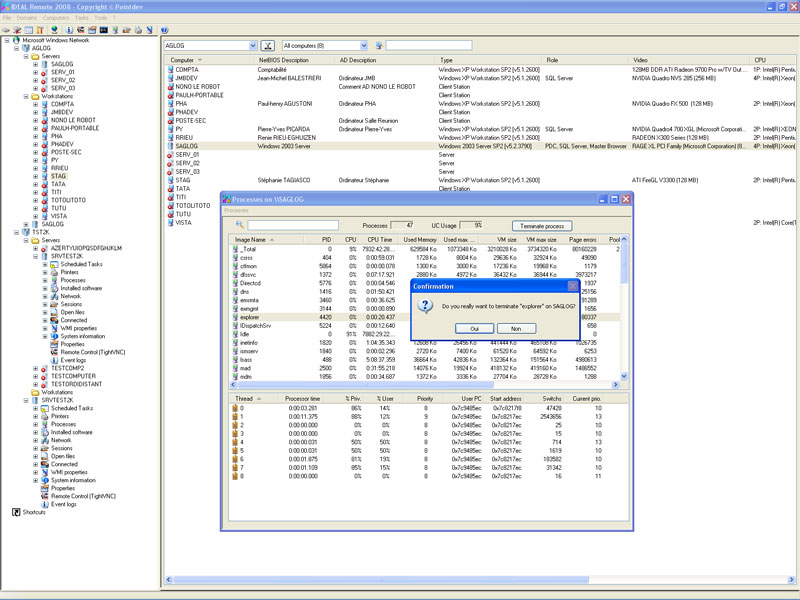
Task: Click the printer icon in the toolbar
Action: coord(138,30)
